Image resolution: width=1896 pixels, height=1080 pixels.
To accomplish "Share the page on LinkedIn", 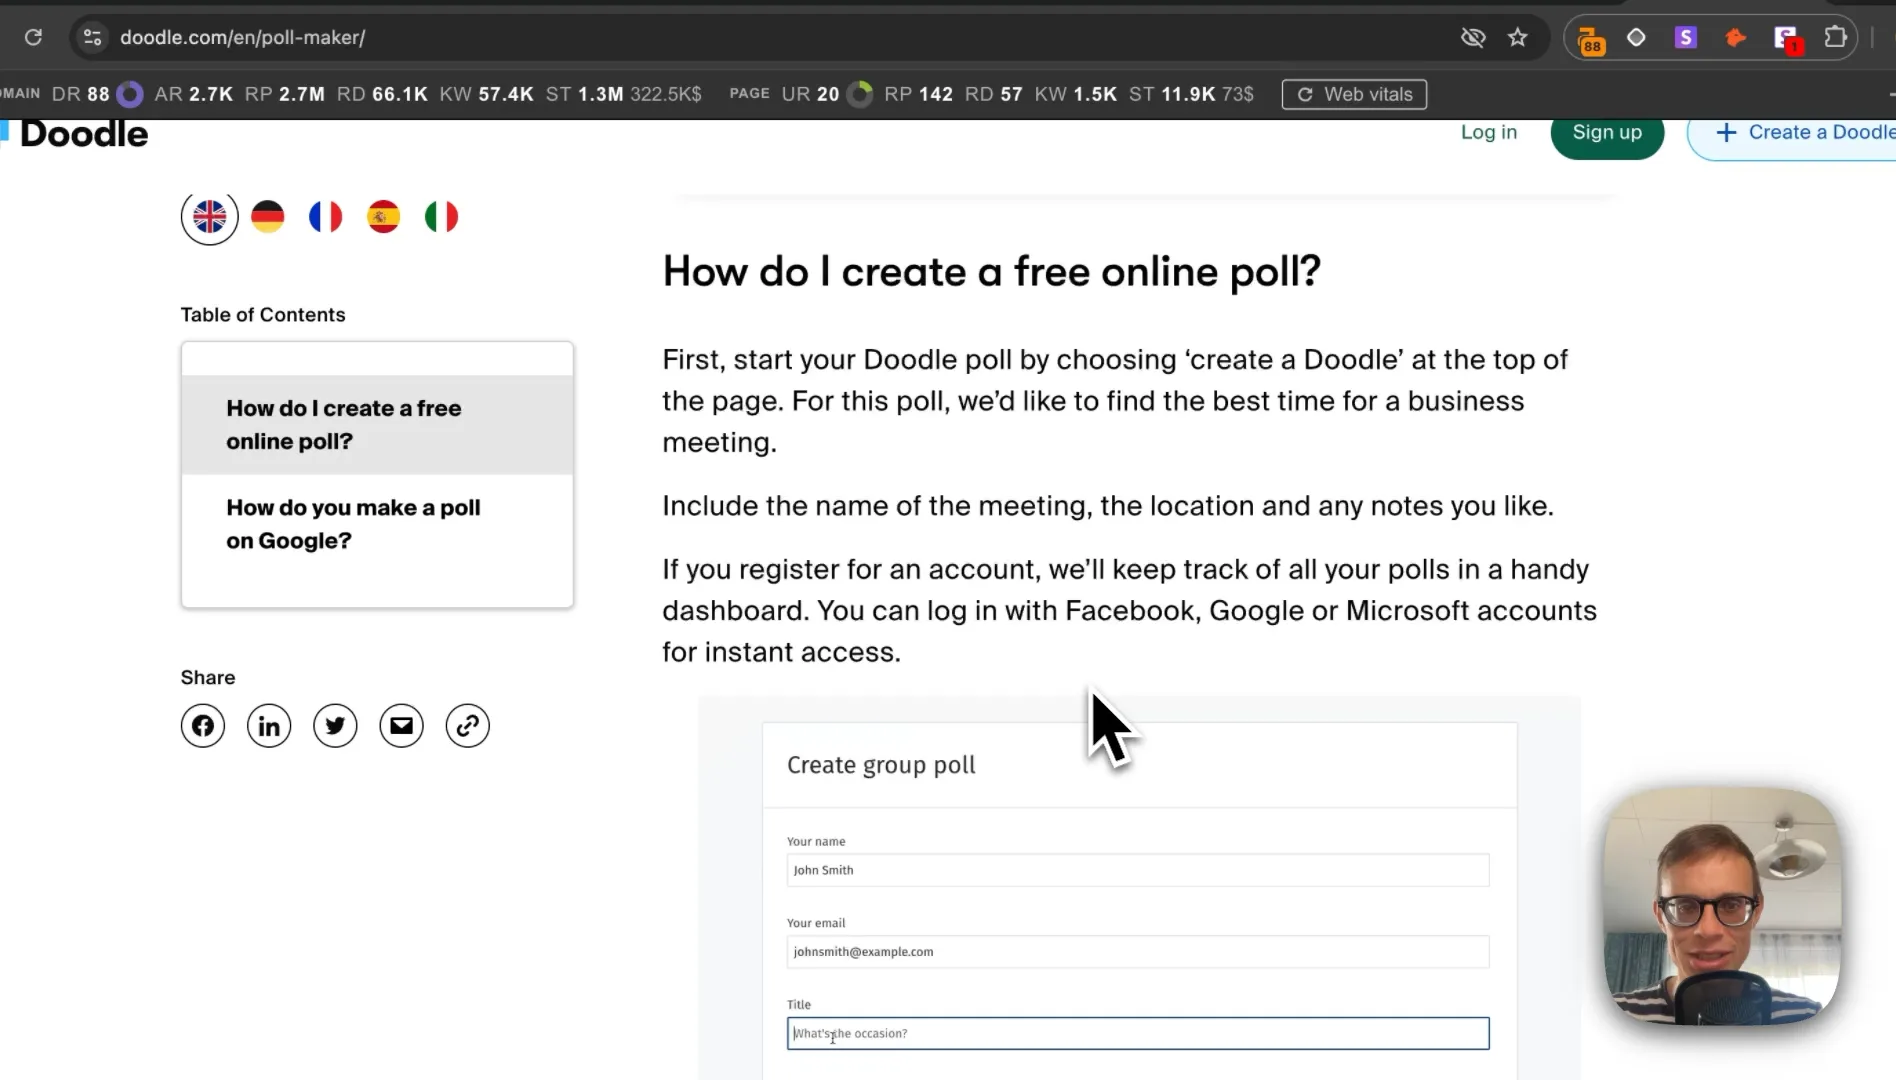I will (x=269, y=726).
